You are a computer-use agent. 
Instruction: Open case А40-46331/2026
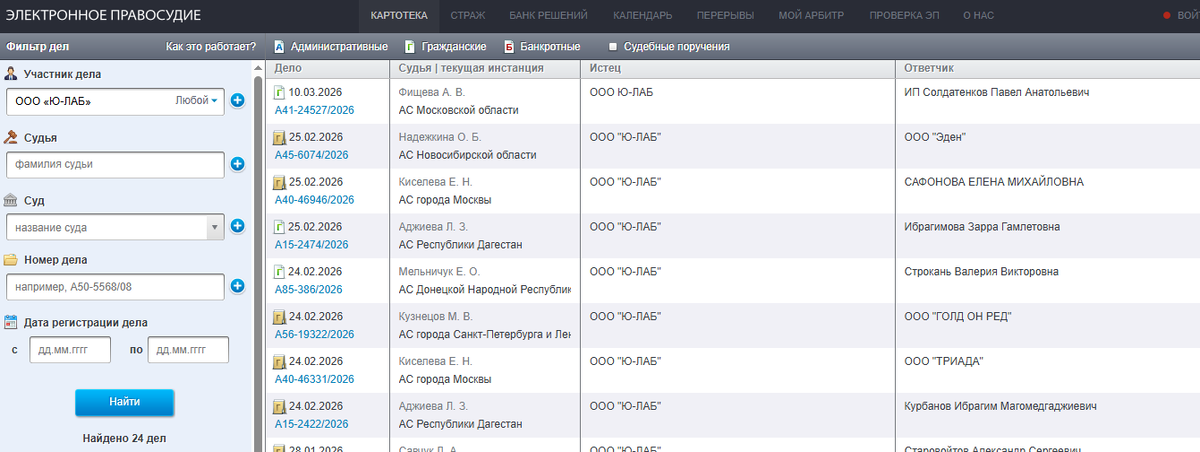(314, 380)
